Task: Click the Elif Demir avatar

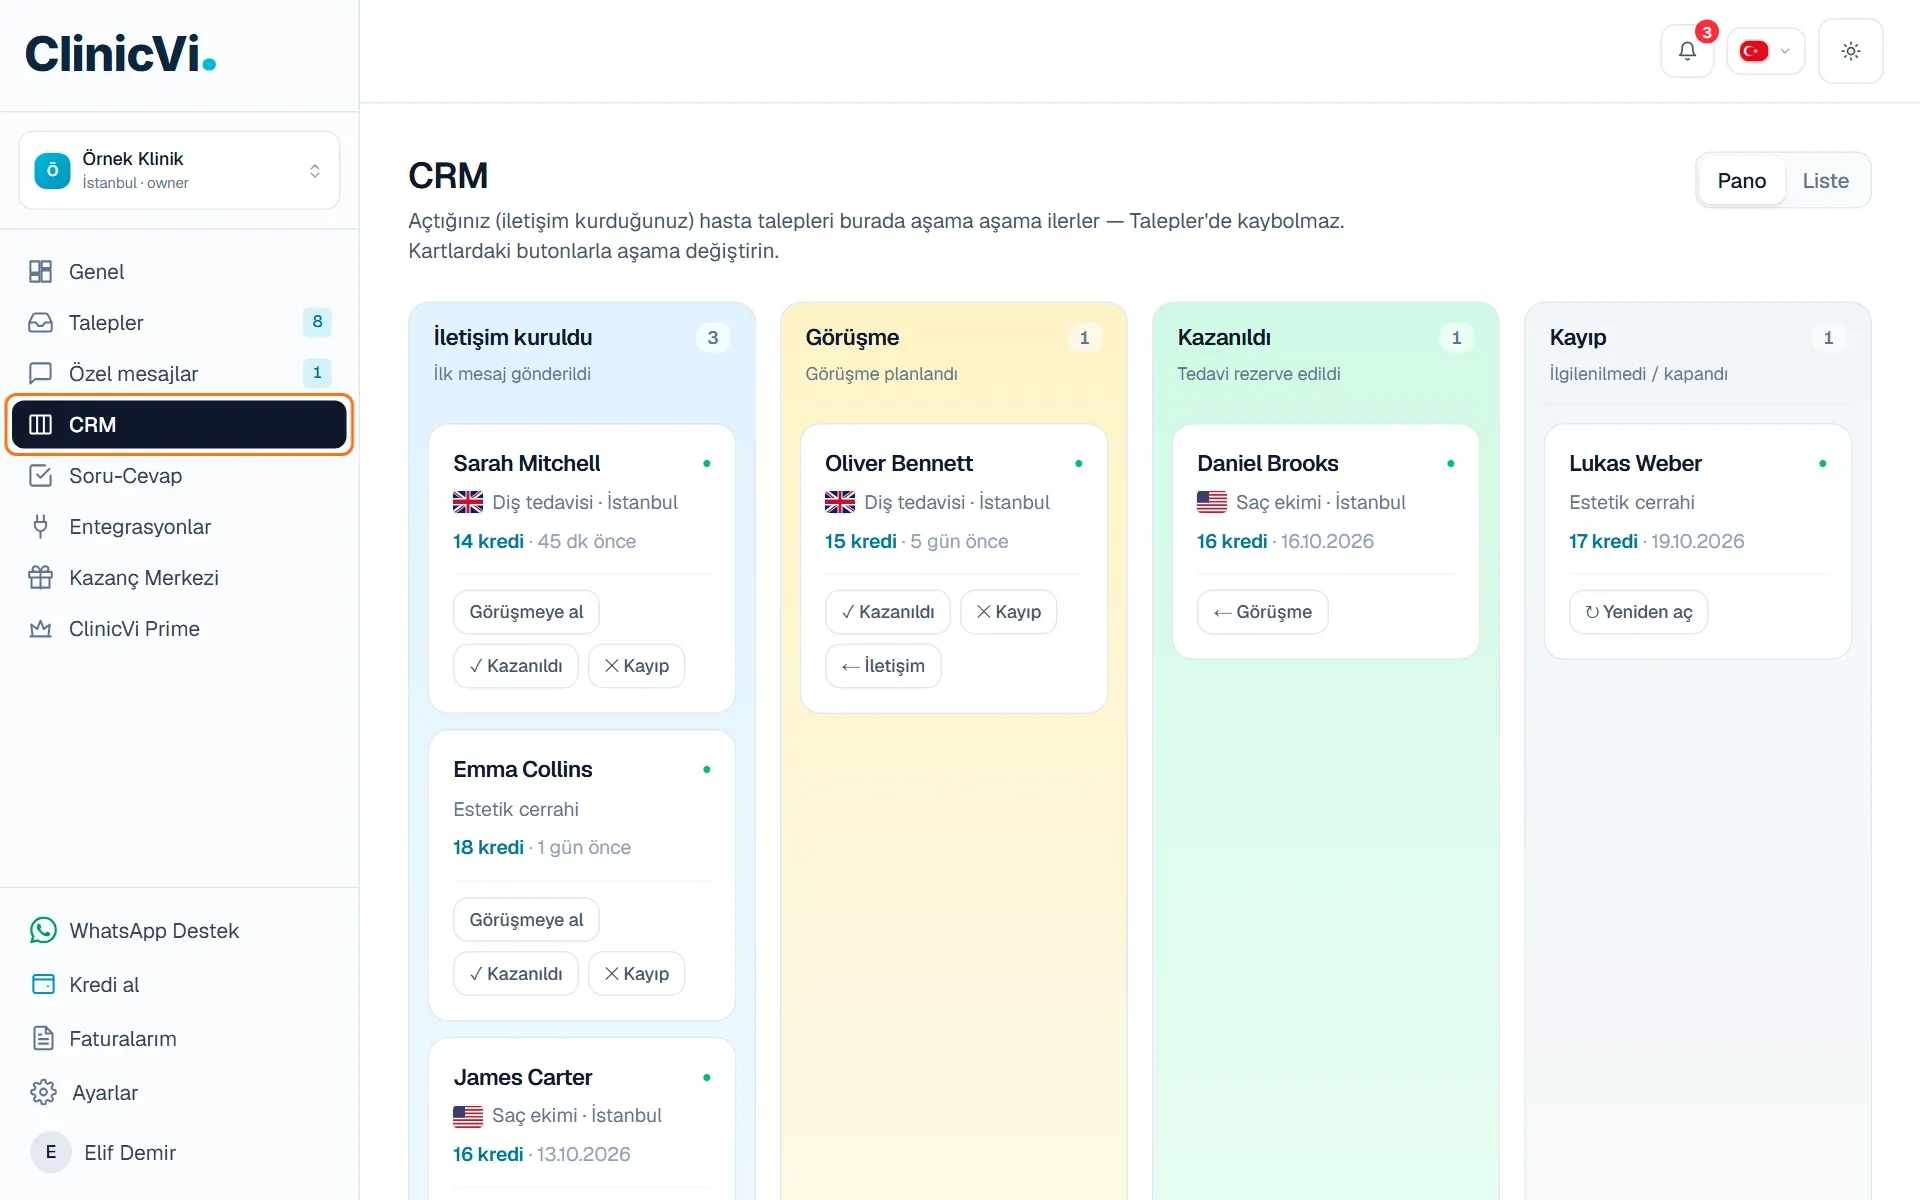Action: tap(51, 1153)
